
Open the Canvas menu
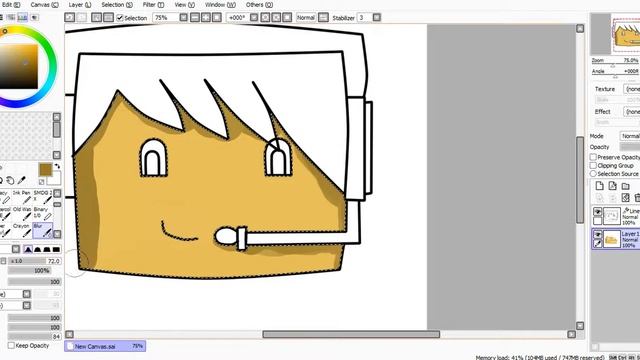tap(44, 5)
